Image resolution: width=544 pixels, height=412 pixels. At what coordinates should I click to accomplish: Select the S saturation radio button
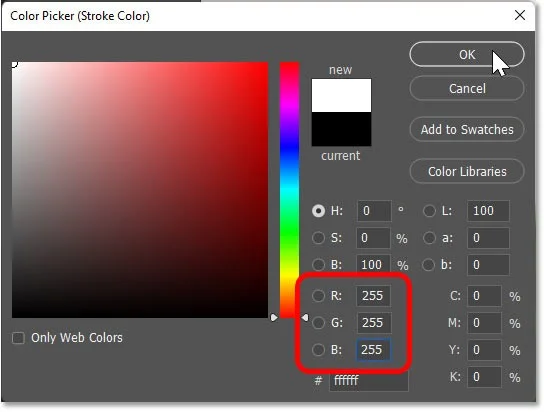[318, 238]
